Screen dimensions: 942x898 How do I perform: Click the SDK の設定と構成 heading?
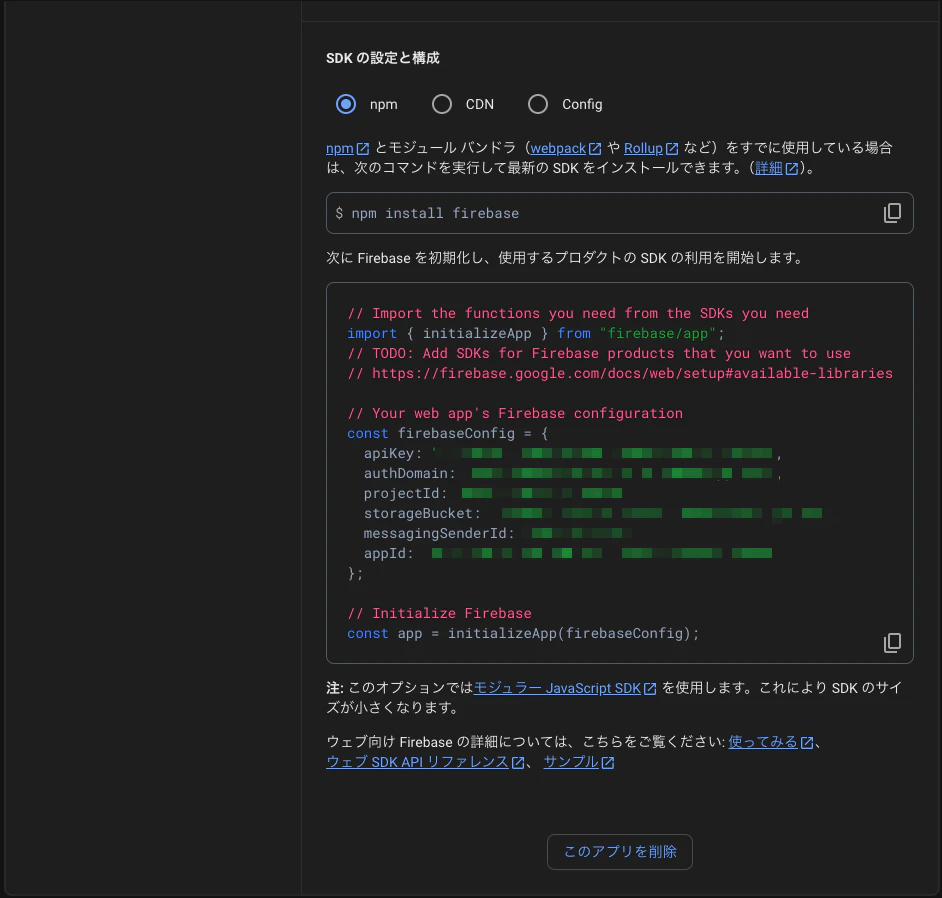pos(383,58)
